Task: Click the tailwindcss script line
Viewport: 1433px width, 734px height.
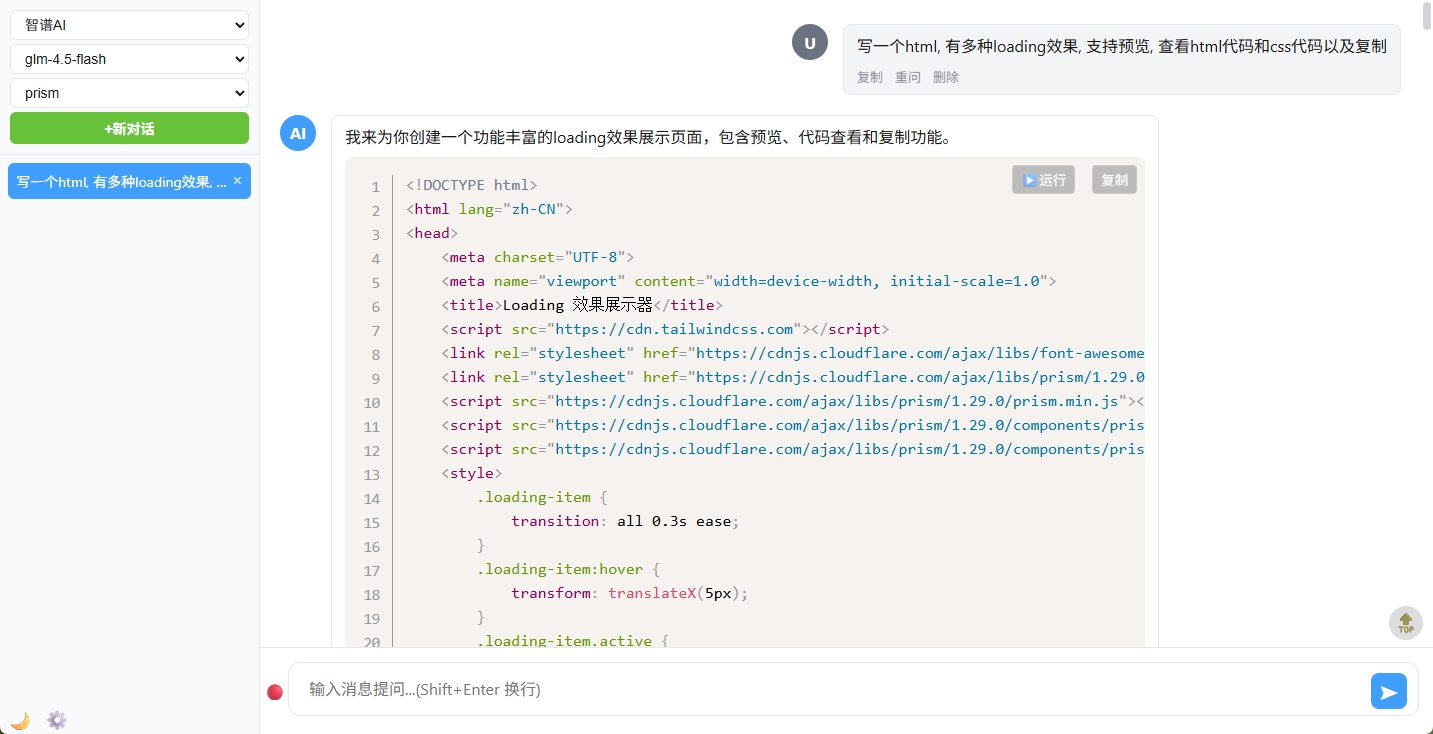Action: (x=665, y=329)
